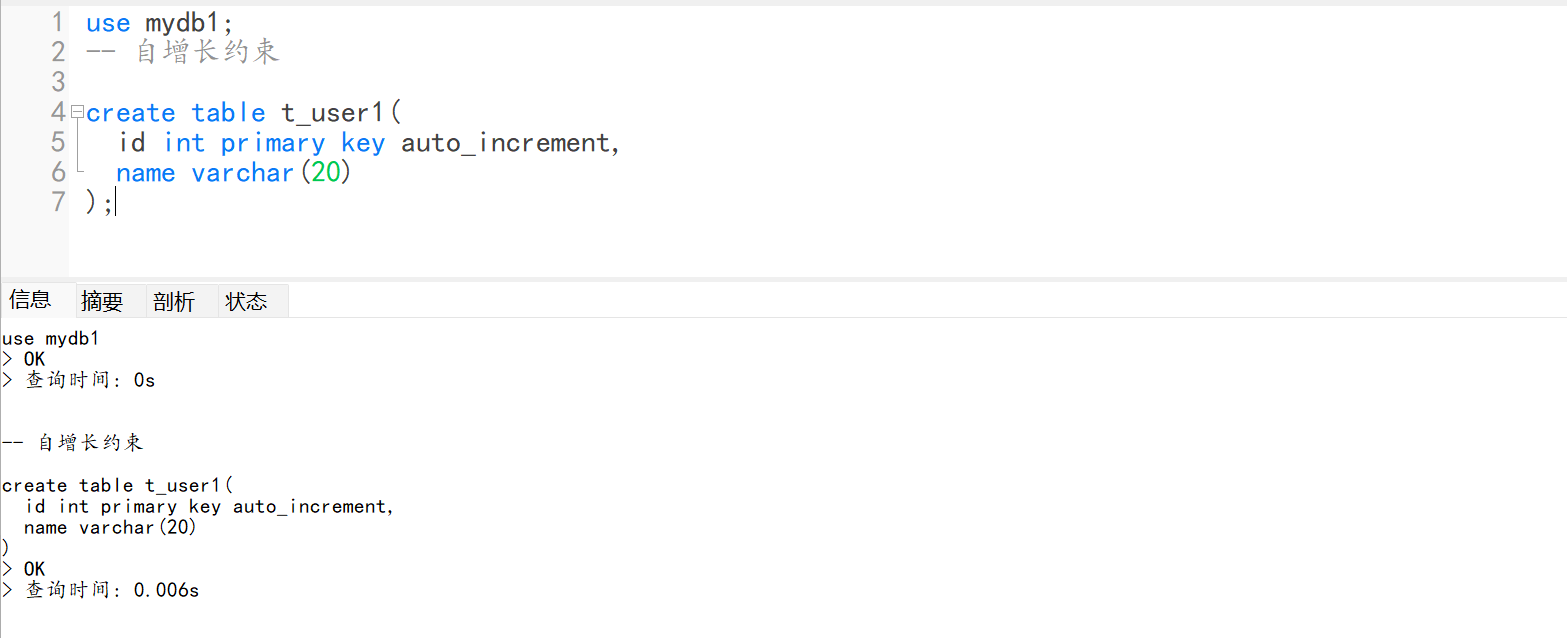Select the 信息 tab

click(31, 298)
